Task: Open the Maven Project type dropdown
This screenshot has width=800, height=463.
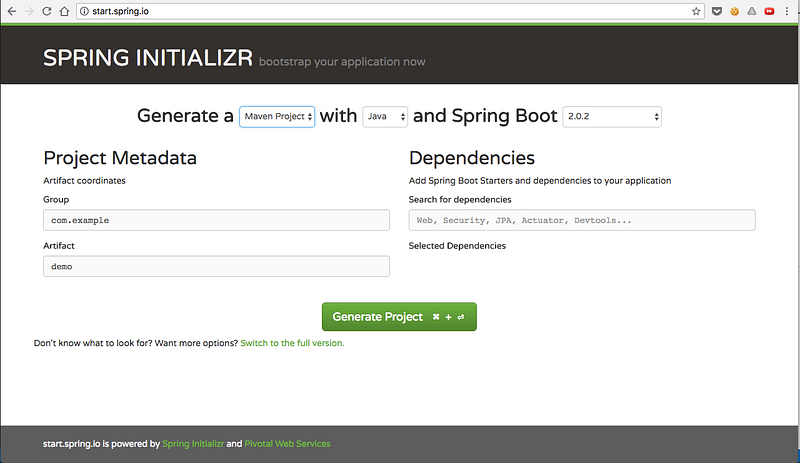Action: point(277,116)
